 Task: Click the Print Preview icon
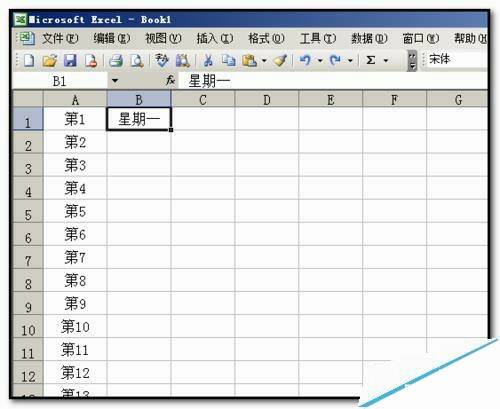(x=137, y=61)
